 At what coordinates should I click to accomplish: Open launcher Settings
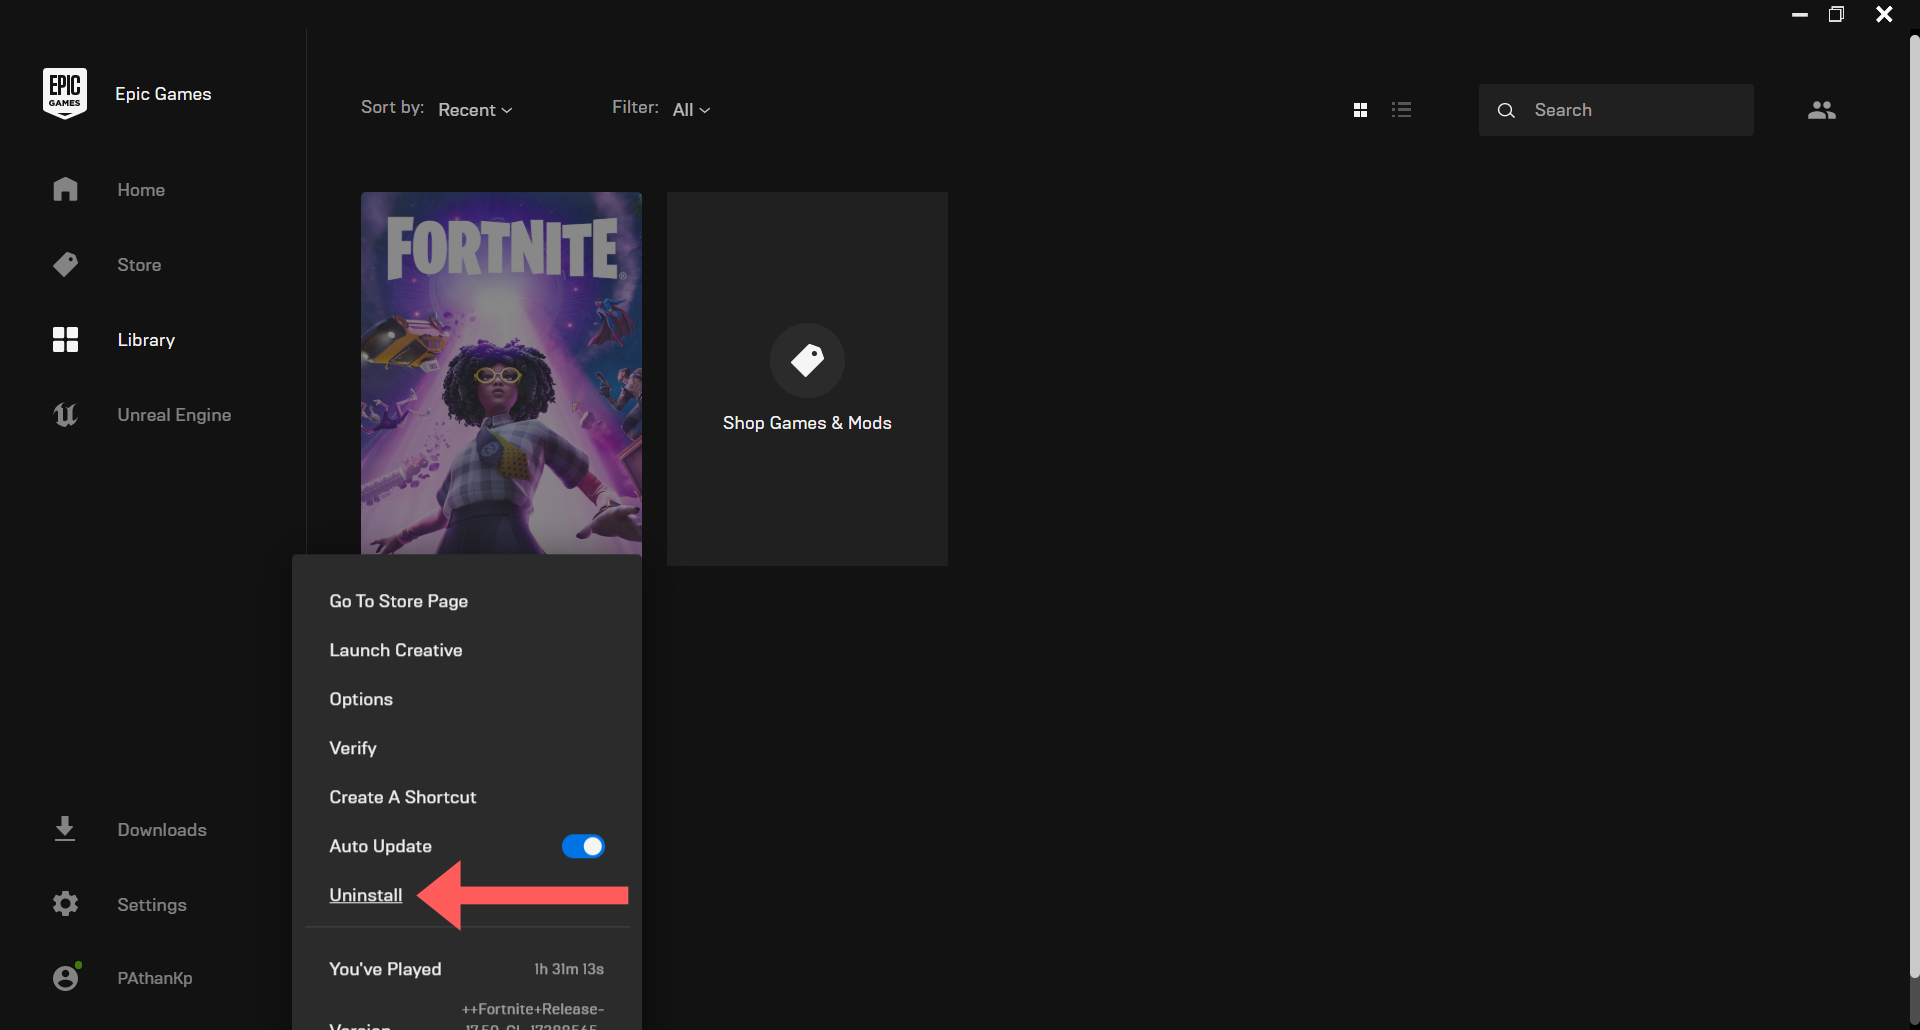tap(152, 904)
